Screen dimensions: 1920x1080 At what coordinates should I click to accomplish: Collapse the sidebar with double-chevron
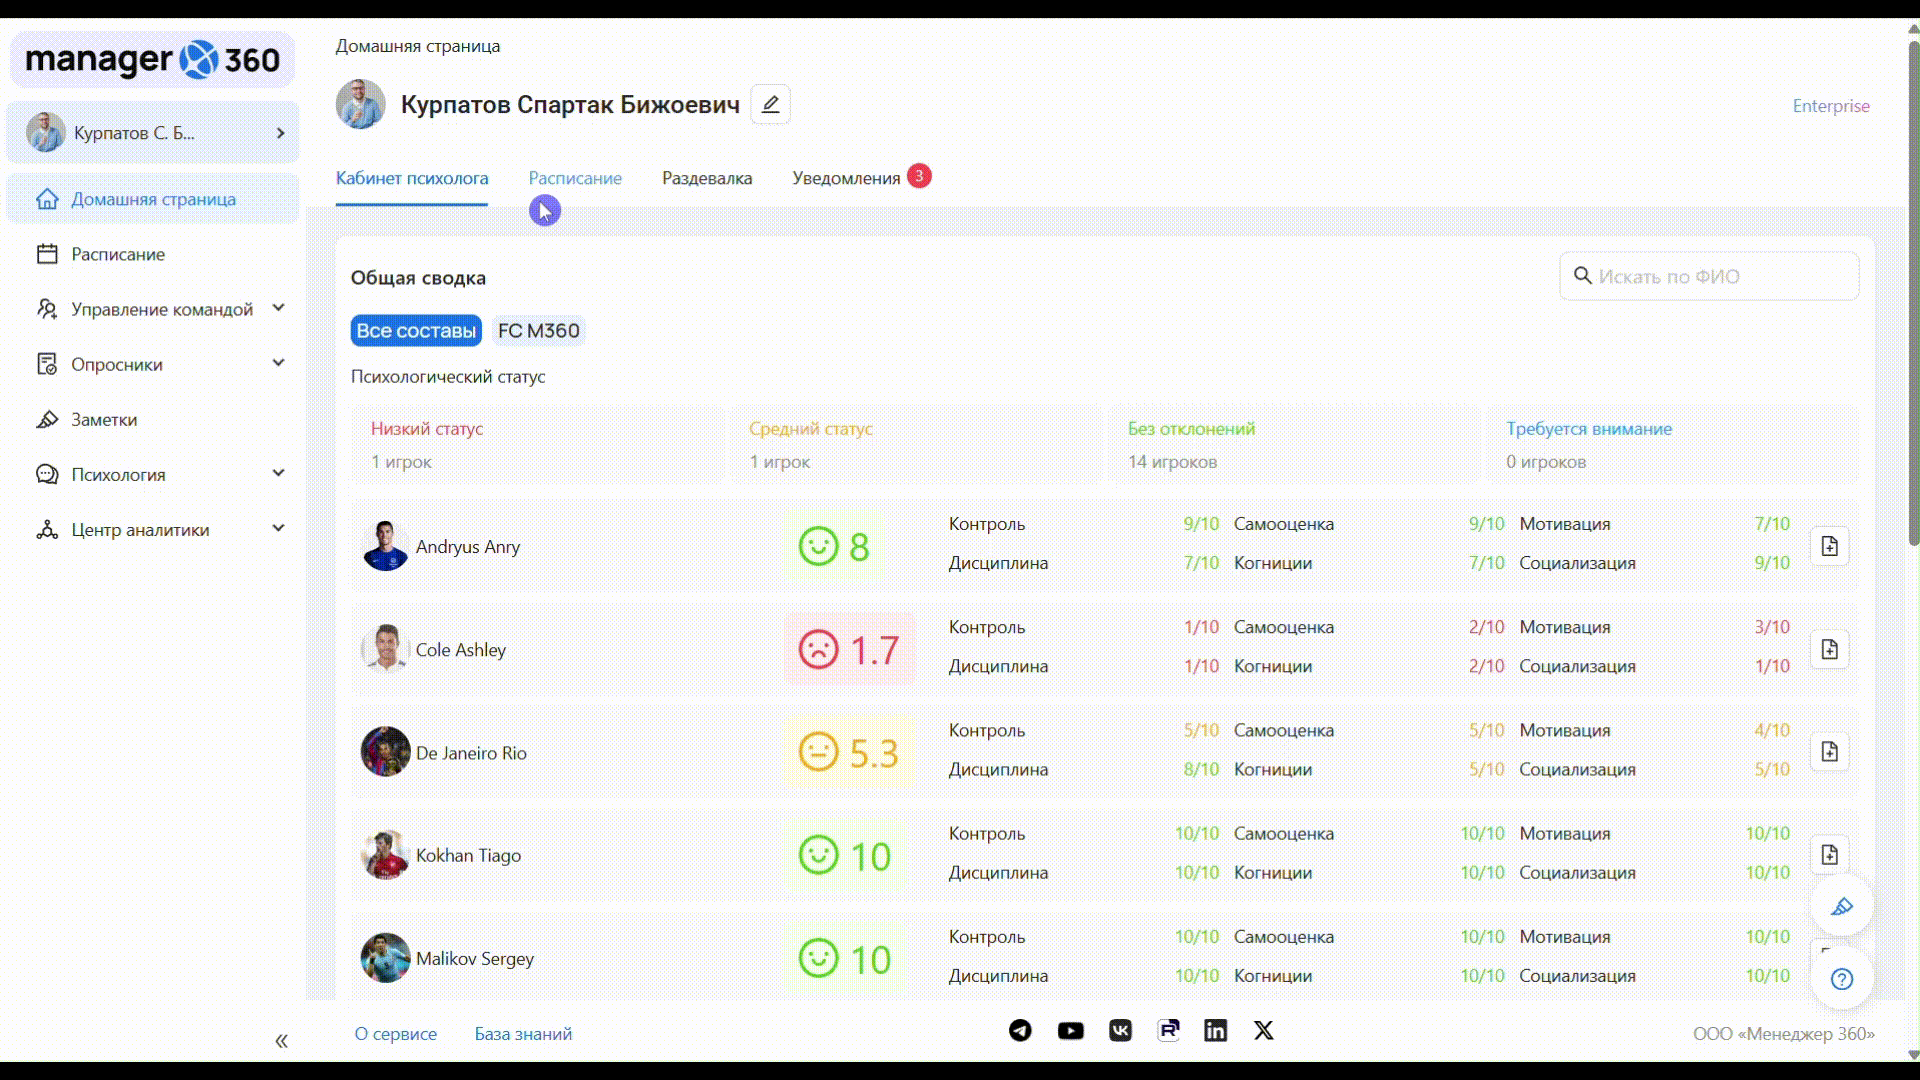point(281,1041)
